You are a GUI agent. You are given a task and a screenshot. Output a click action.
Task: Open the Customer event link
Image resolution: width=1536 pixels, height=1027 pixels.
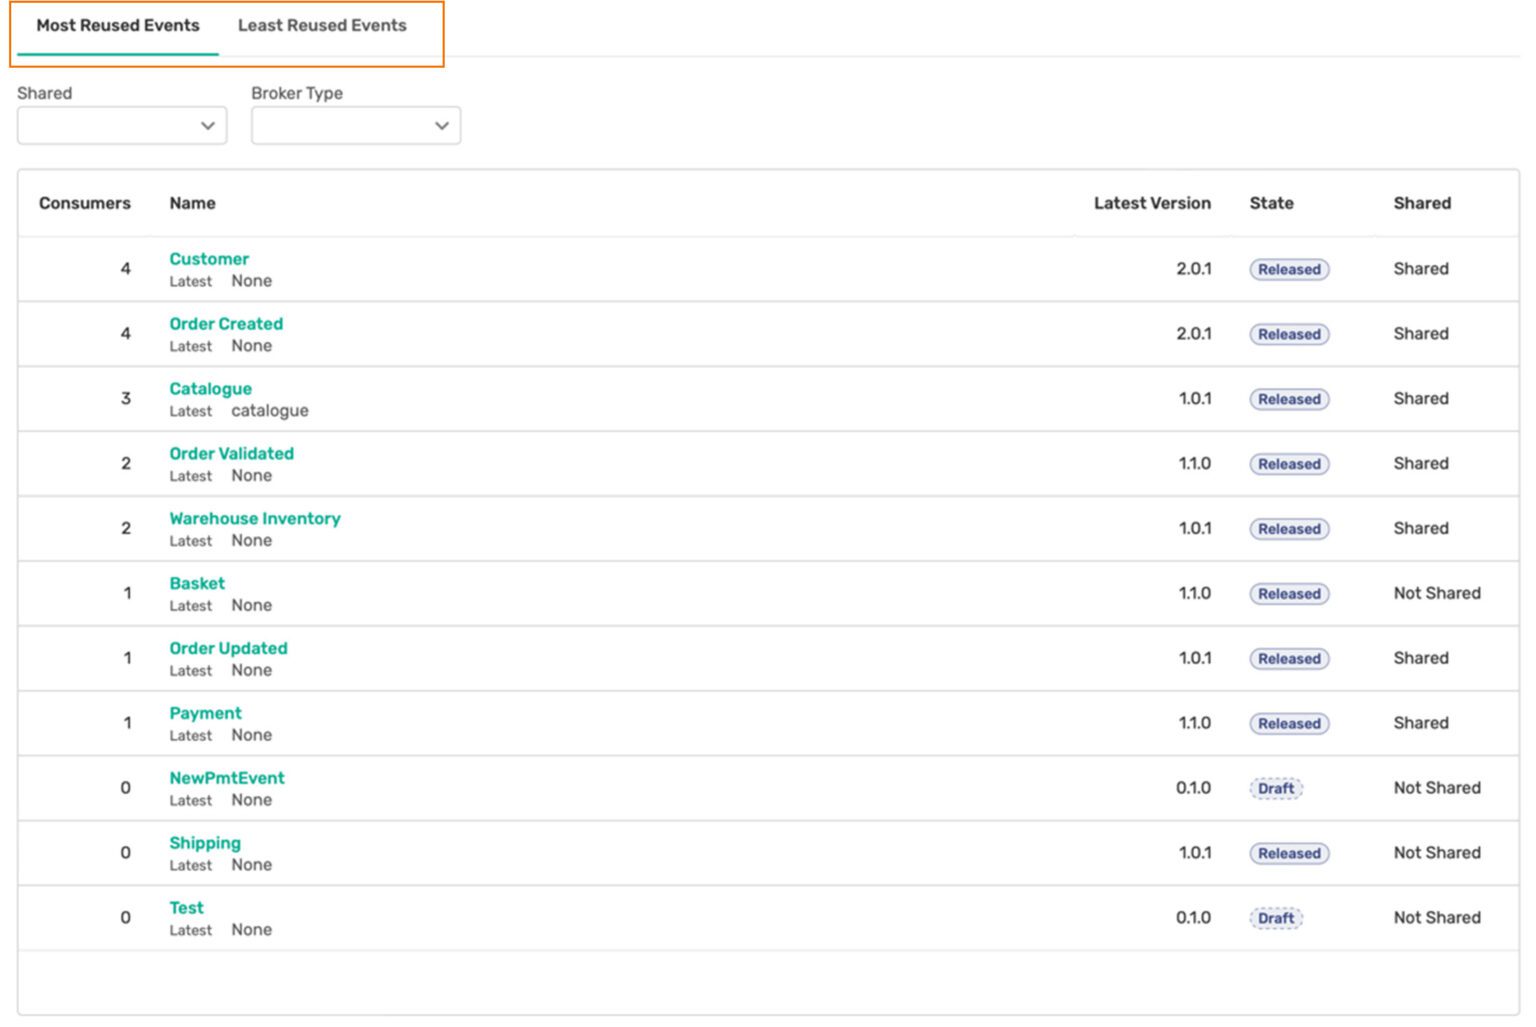(209, 259)
